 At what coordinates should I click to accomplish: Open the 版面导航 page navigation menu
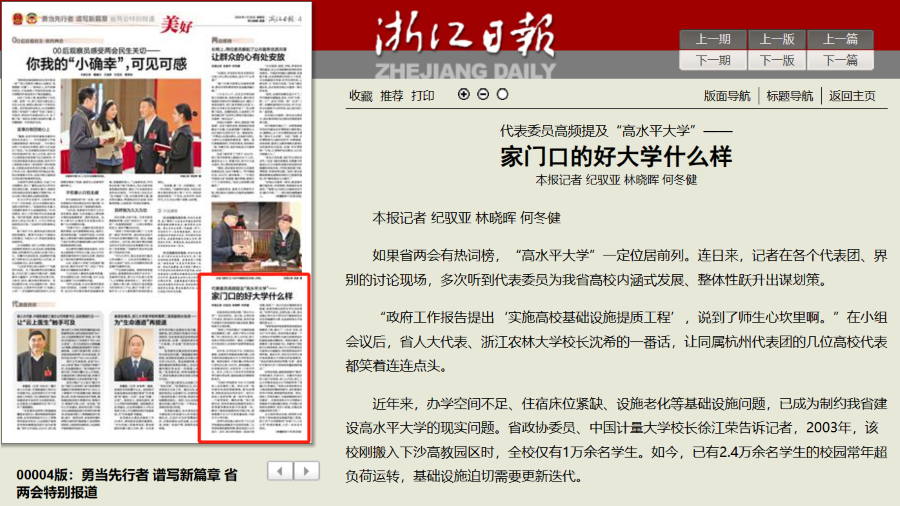[727, 96]
